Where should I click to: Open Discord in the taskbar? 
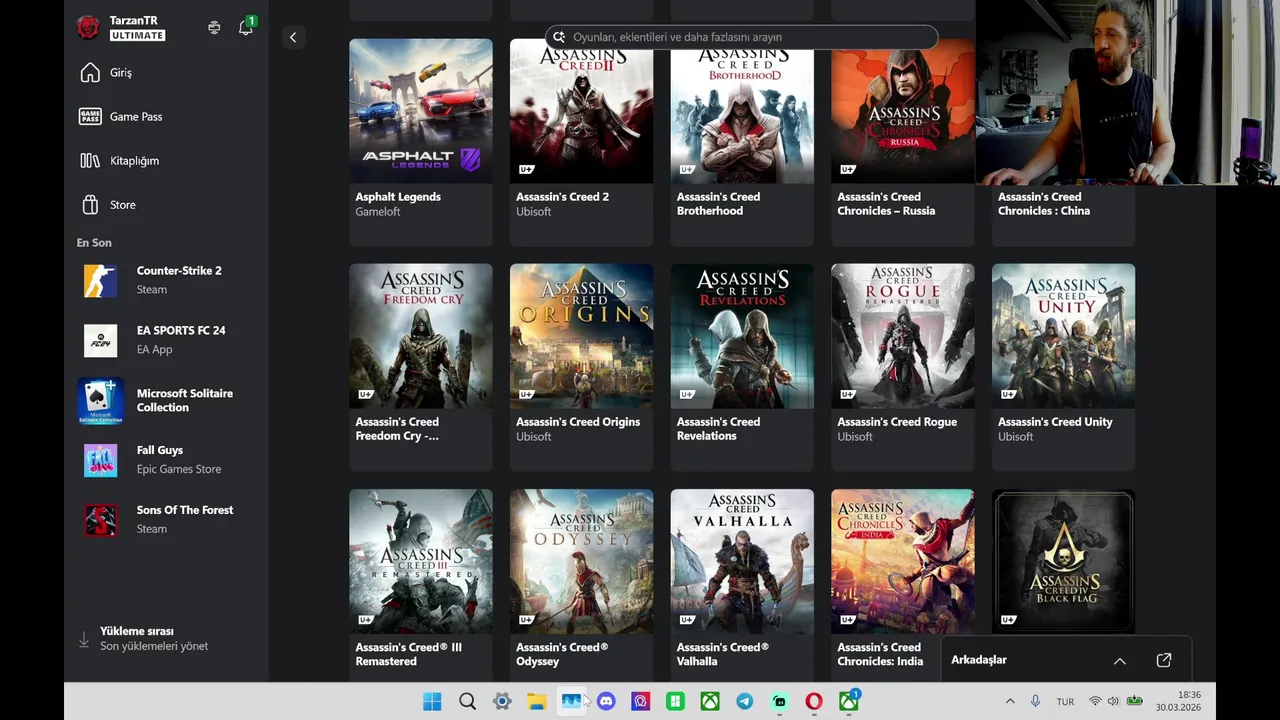(x=606, y=702)
